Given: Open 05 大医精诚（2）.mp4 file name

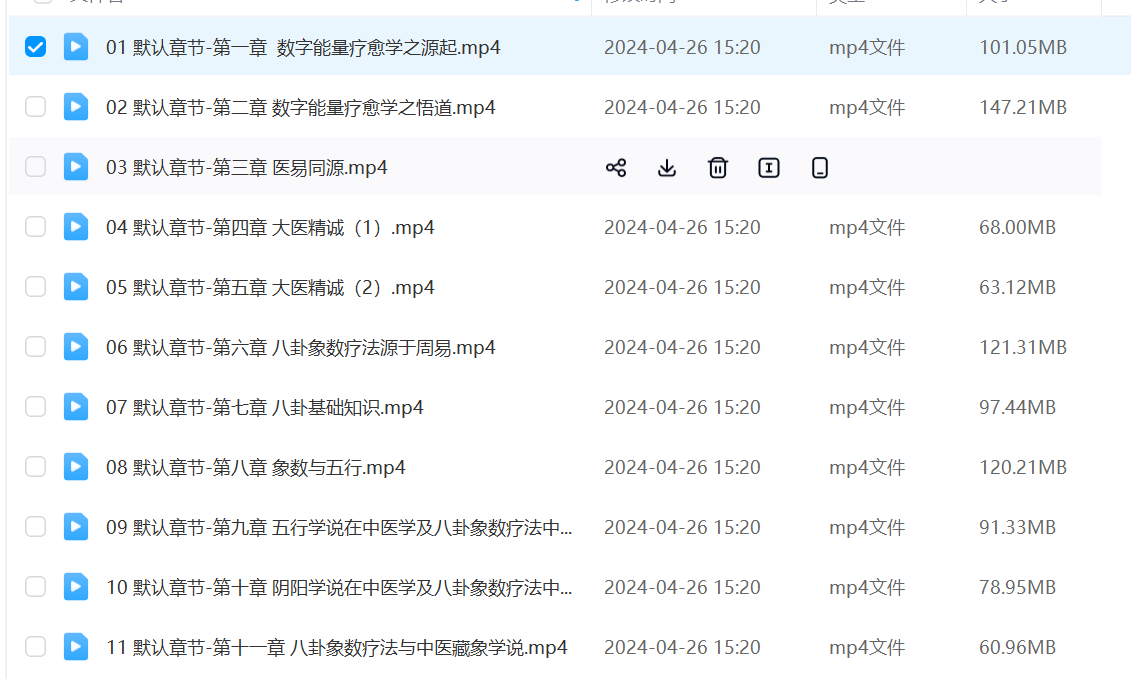Looking at the screenshot, I should pos(270,288).
